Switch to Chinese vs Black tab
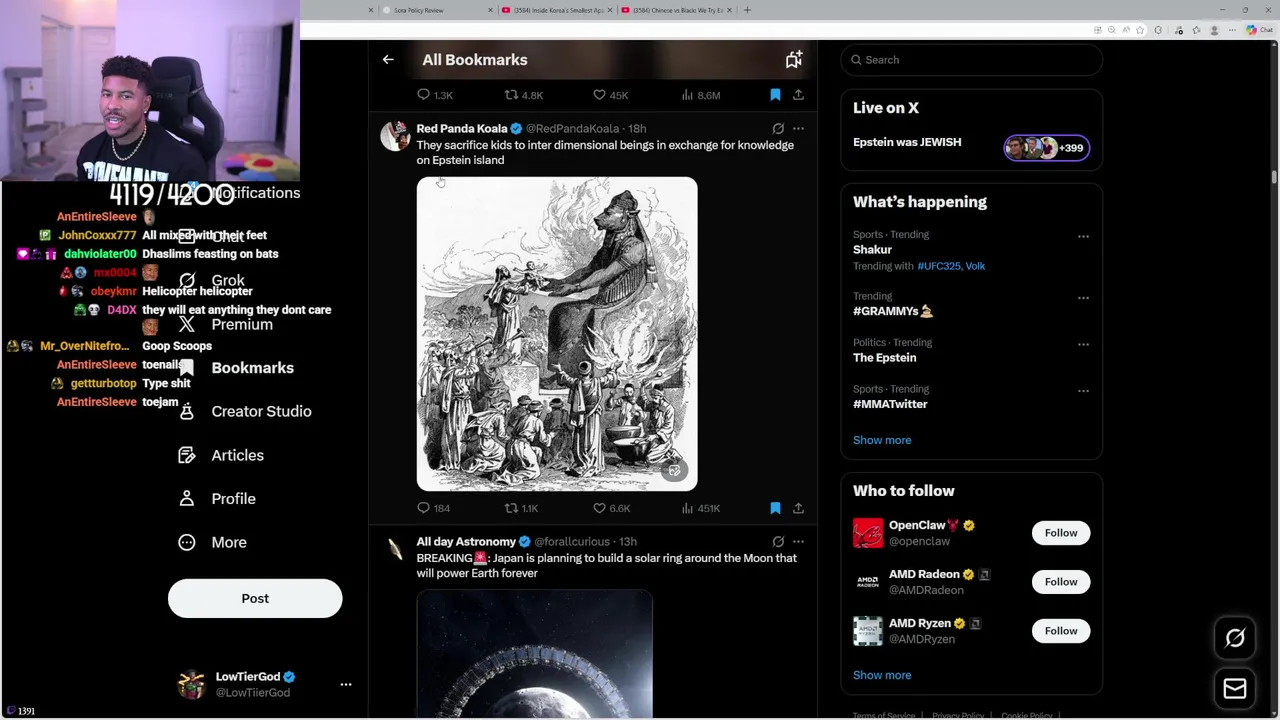 [676, 10]
